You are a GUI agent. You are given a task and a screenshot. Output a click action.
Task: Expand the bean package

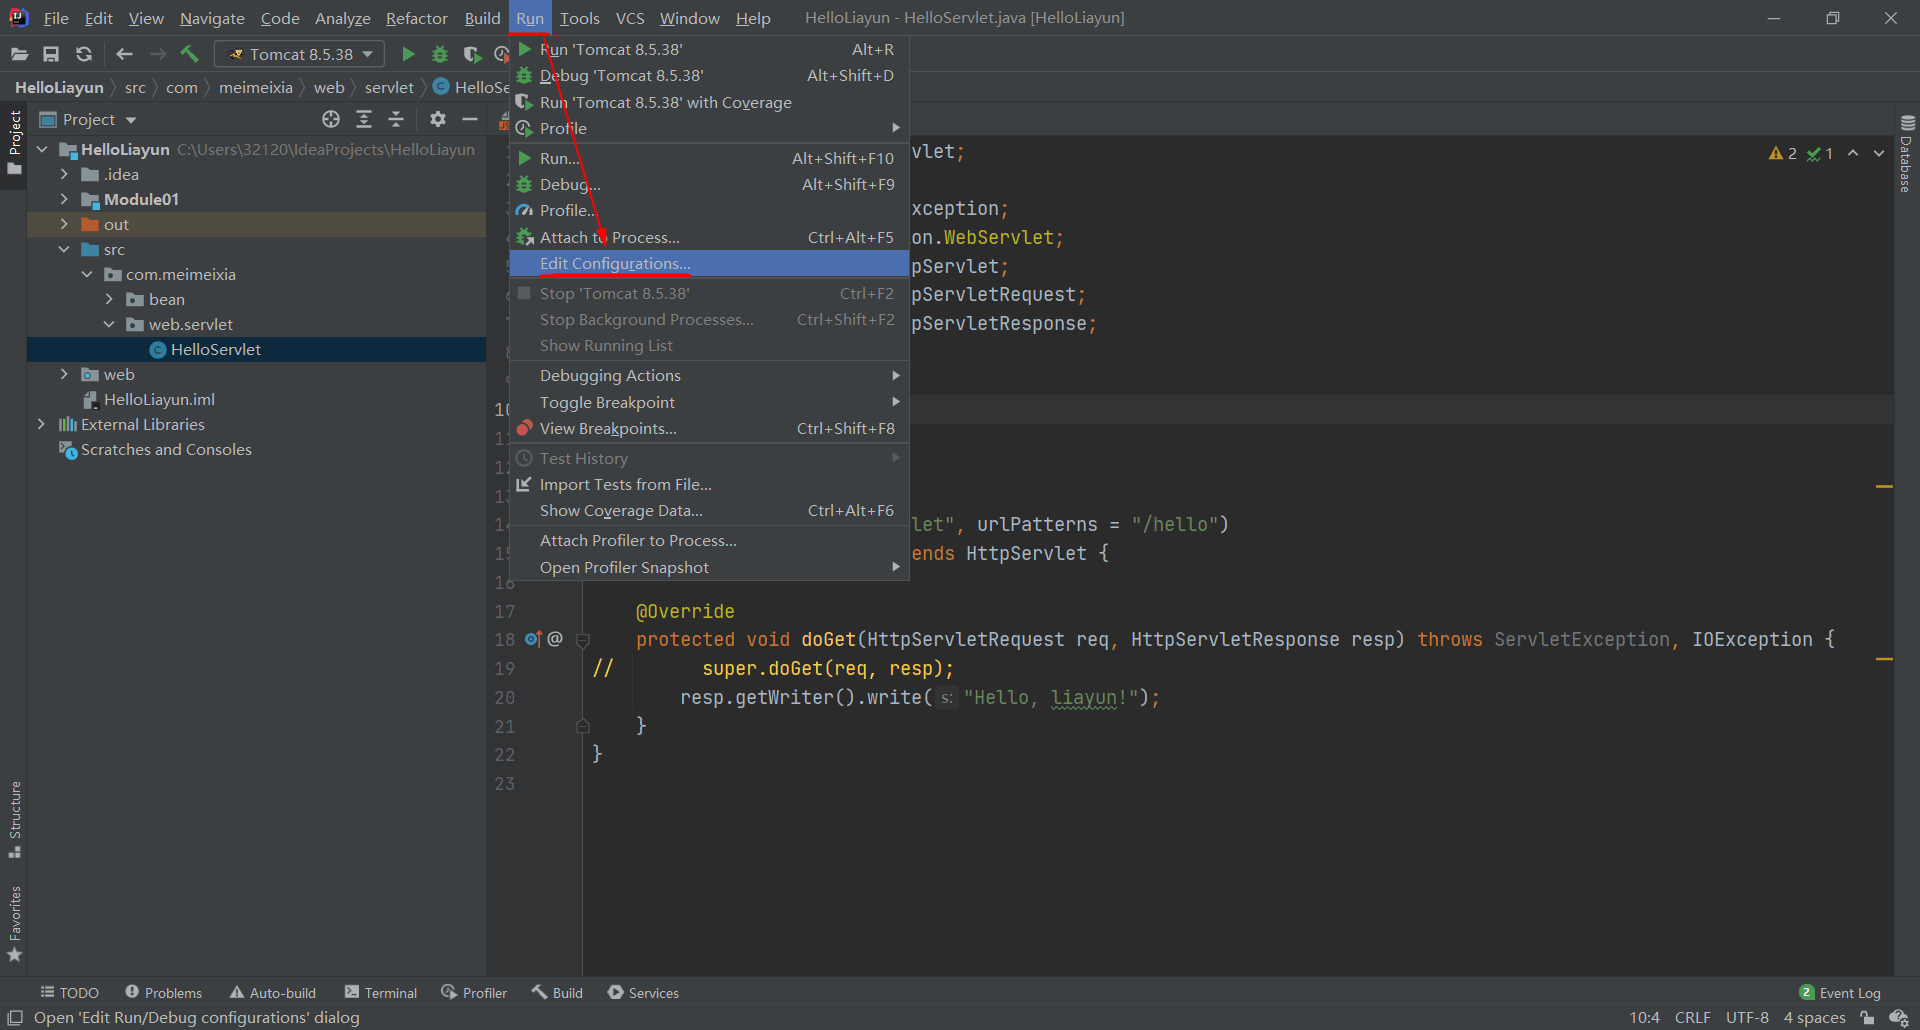[x=109, y=299]
